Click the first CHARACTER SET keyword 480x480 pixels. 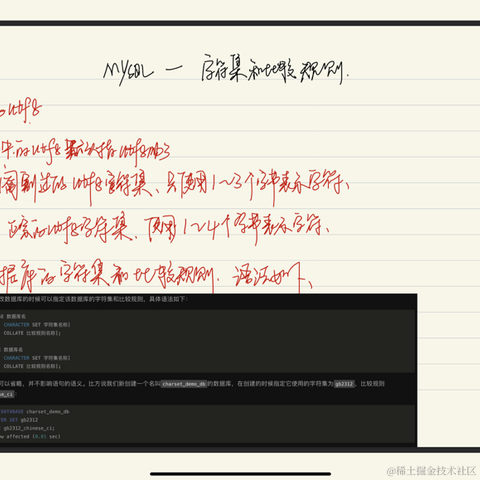pos(22,325)
